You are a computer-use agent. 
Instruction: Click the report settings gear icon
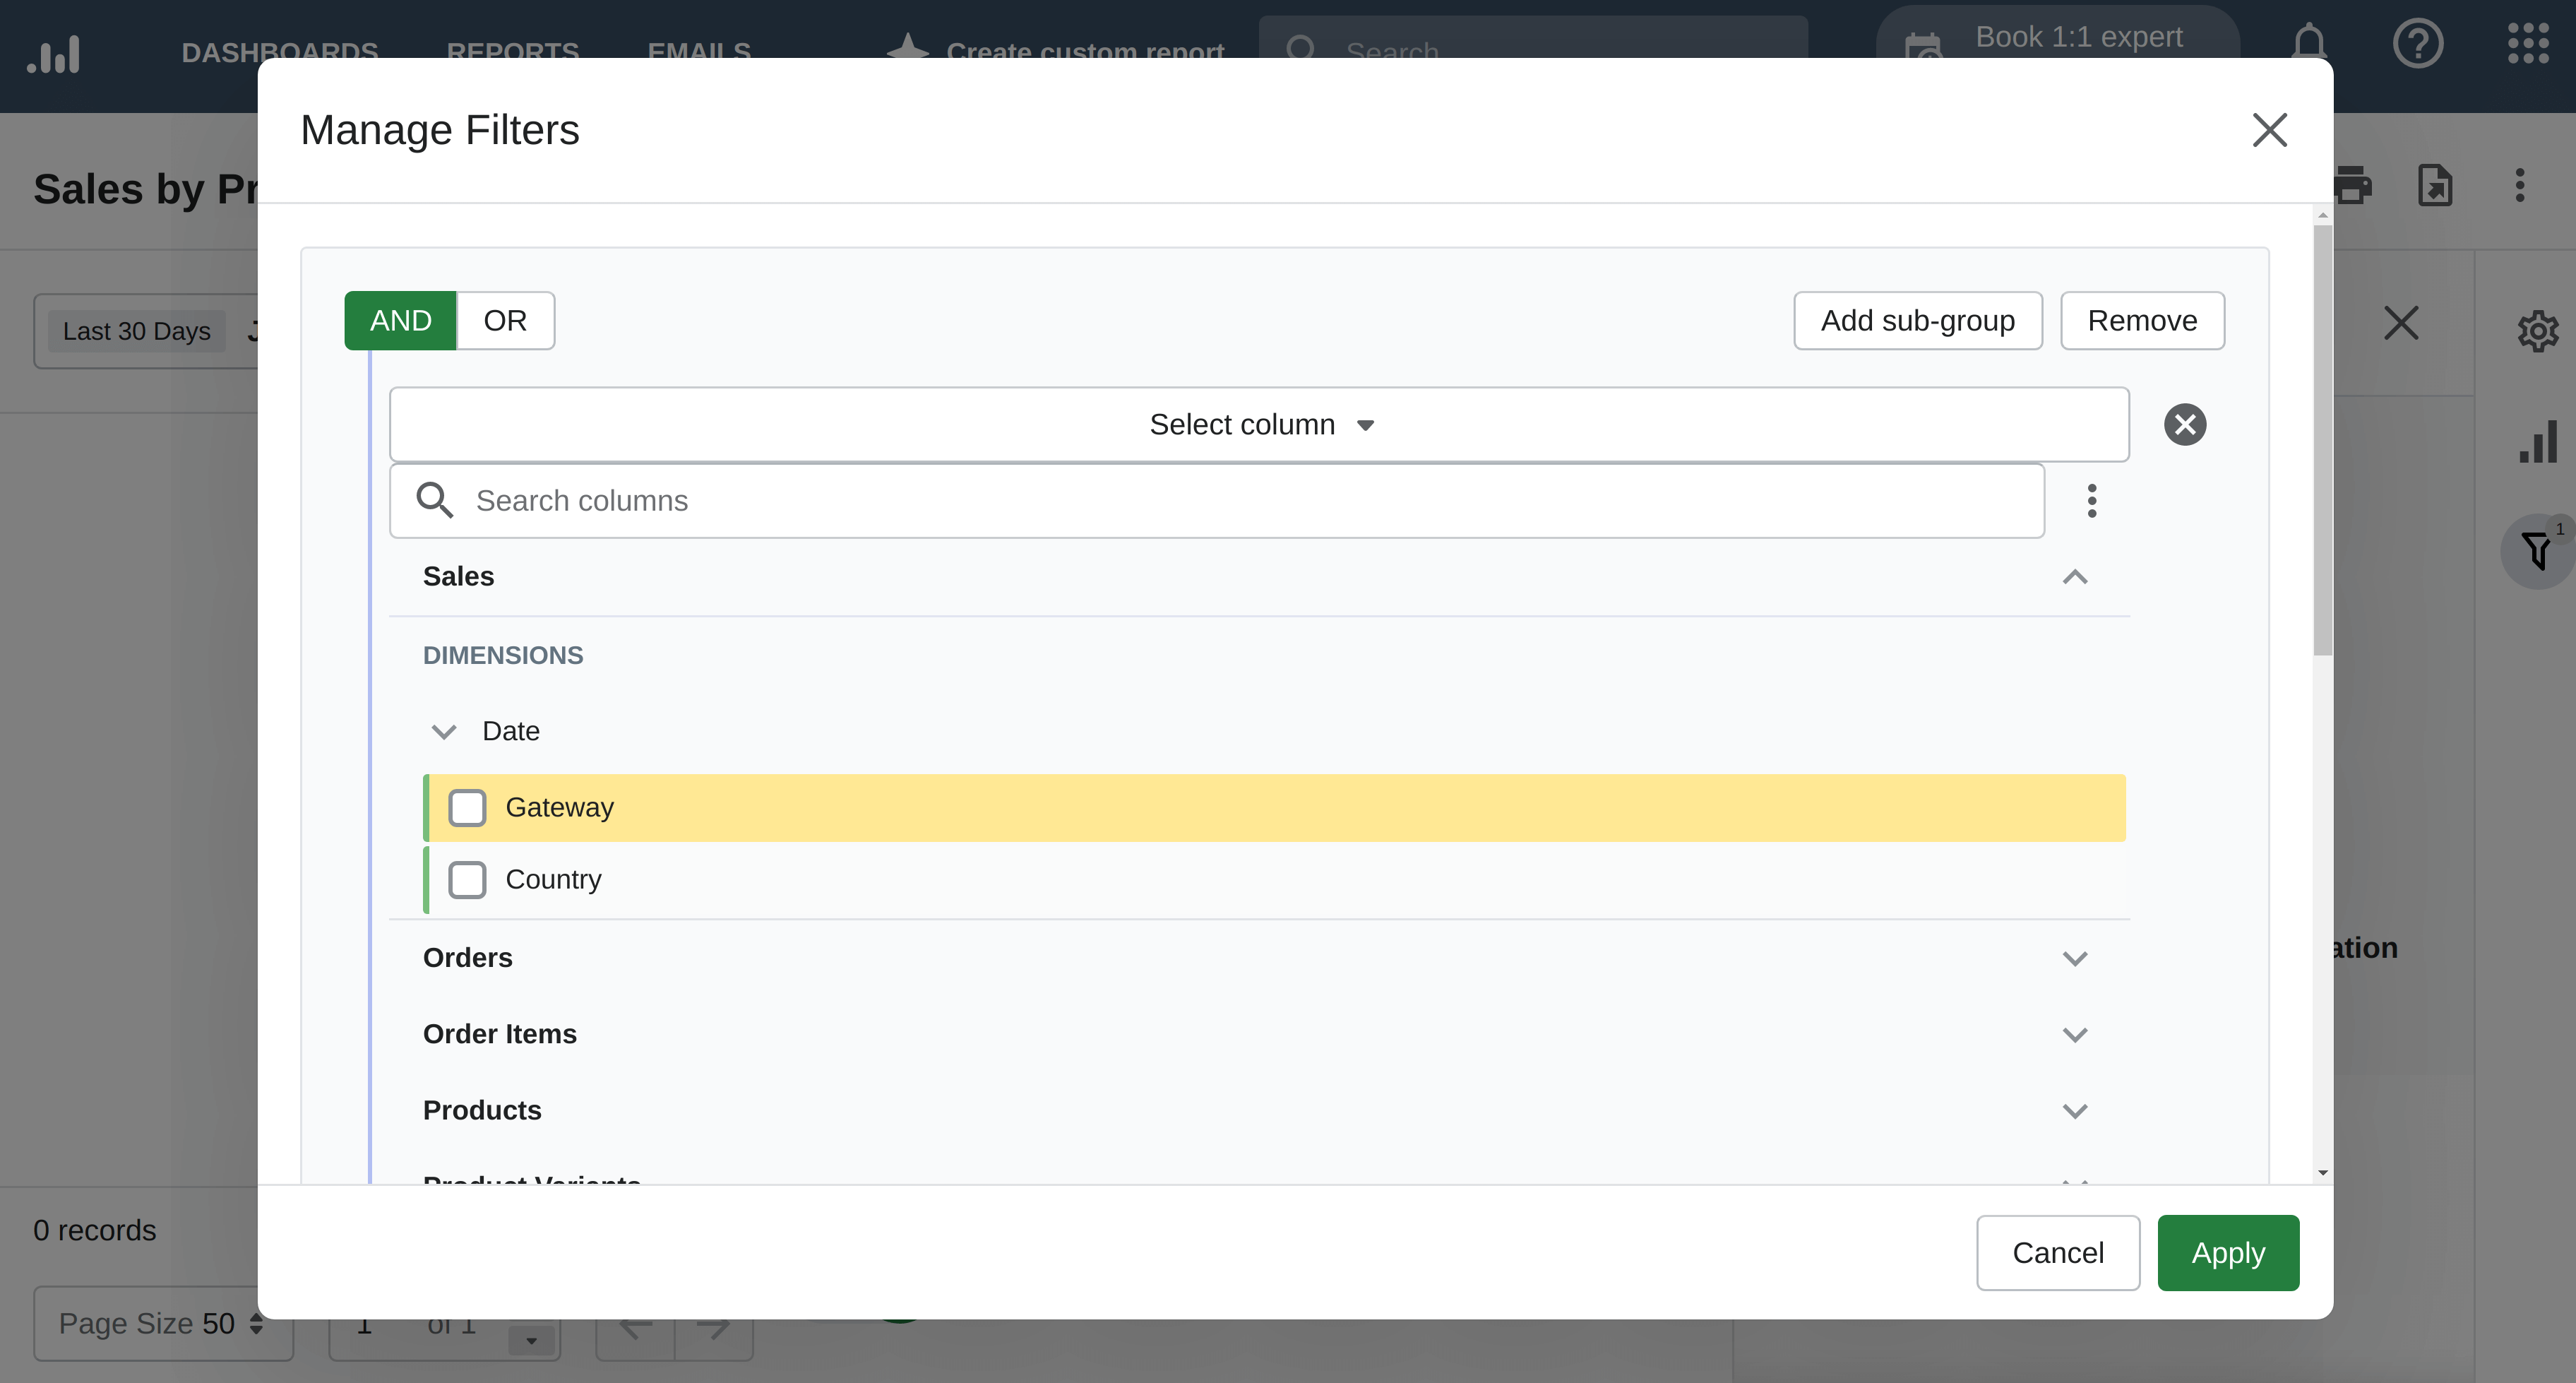click(2538, 331)
